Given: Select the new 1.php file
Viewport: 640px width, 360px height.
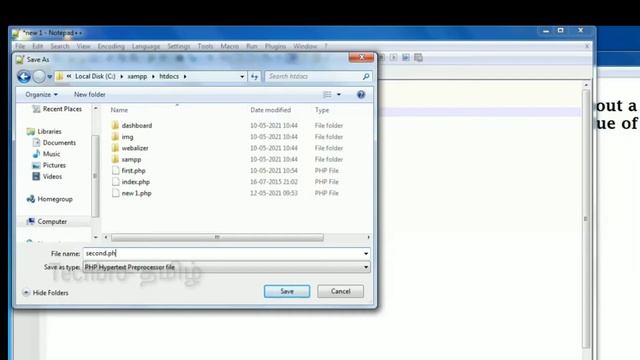Looking at the screenshot, I should pyautogui.click(x=131, y=193).
